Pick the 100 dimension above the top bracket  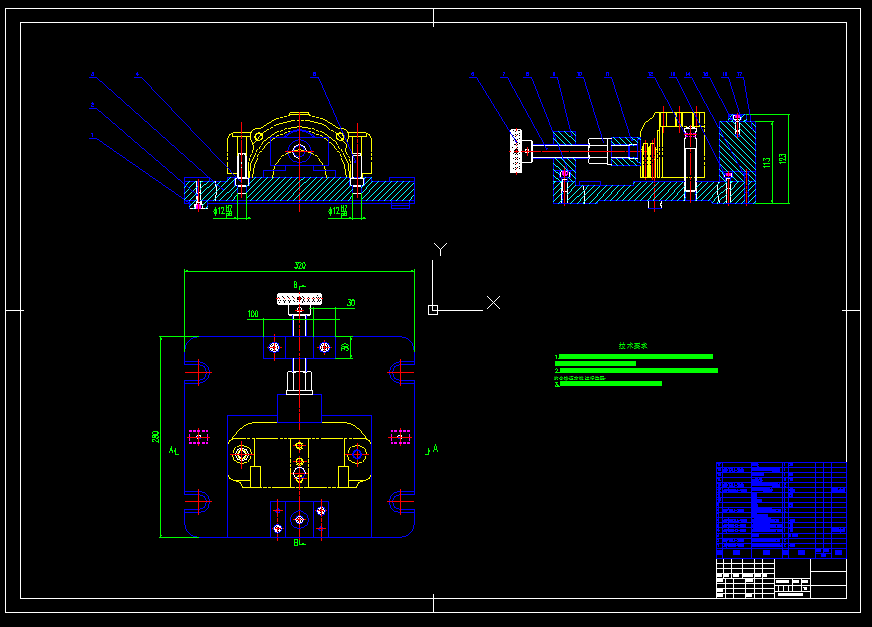253,314
